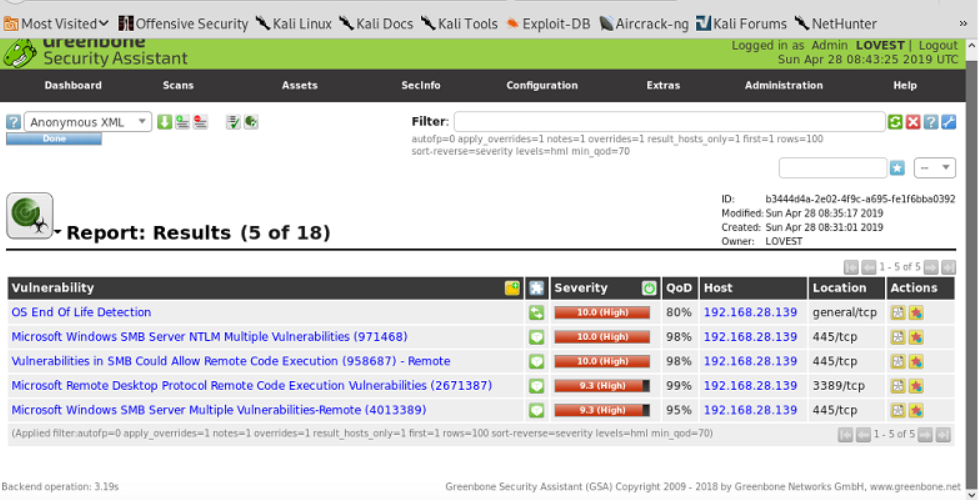Click the add-to-assets icon with green plus
This screenshot has width=979, height=500.
182,122
